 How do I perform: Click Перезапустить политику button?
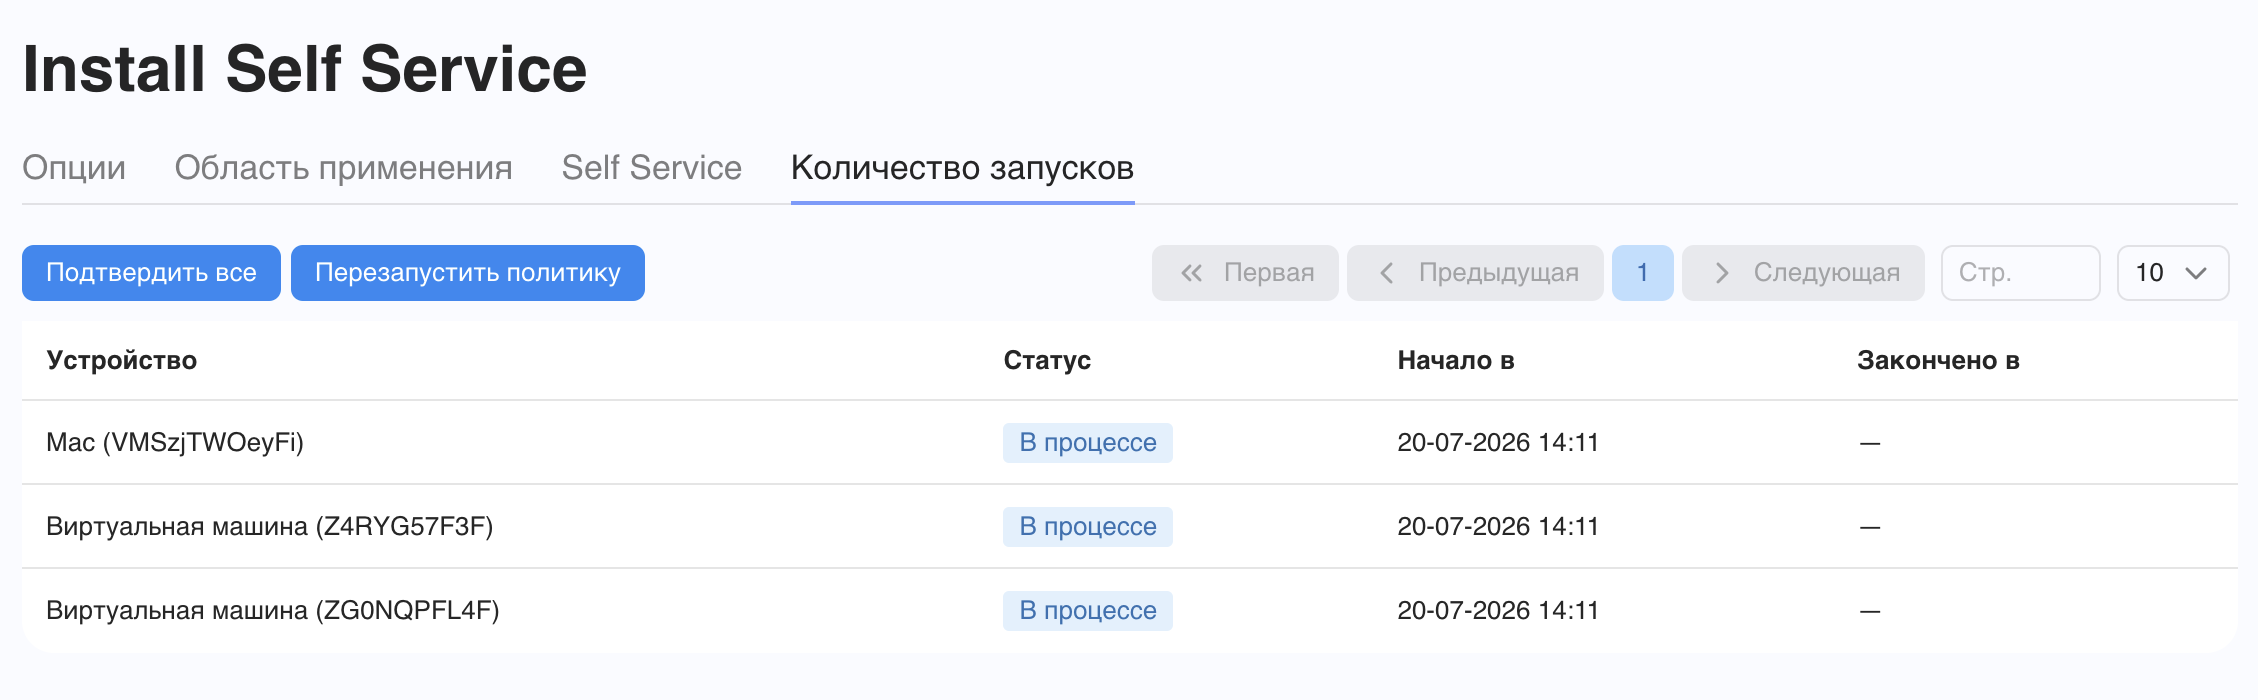(x=468, y=273)
